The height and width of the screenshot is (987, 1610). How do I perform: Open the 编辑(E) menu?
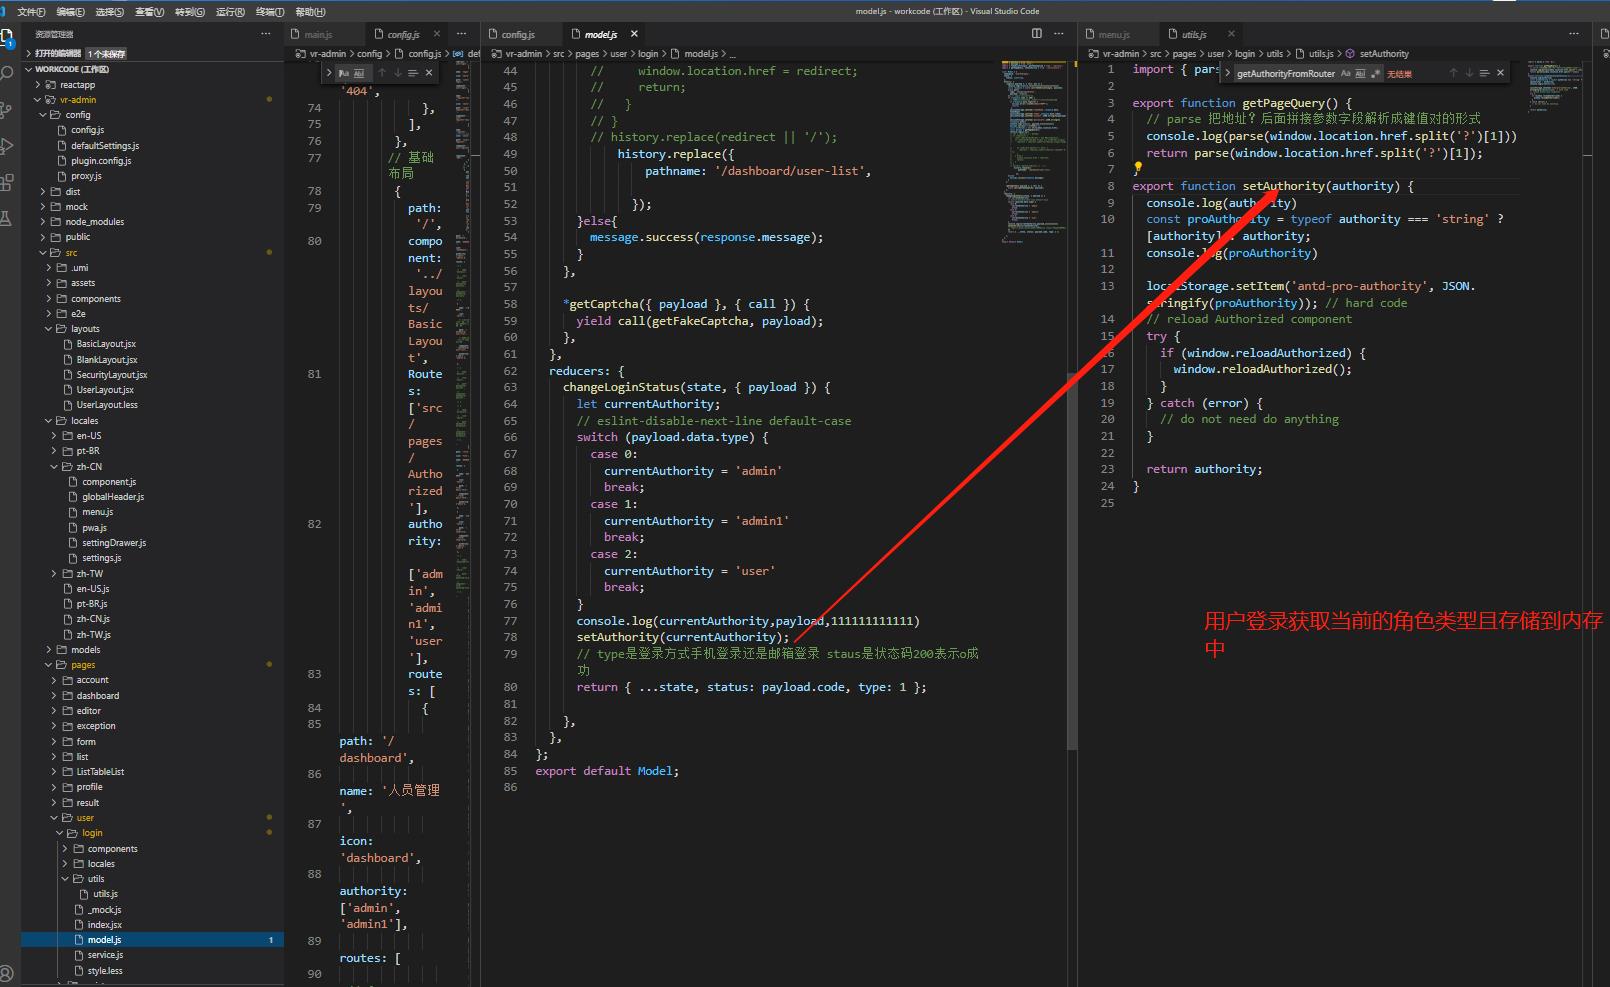point(70,12)
